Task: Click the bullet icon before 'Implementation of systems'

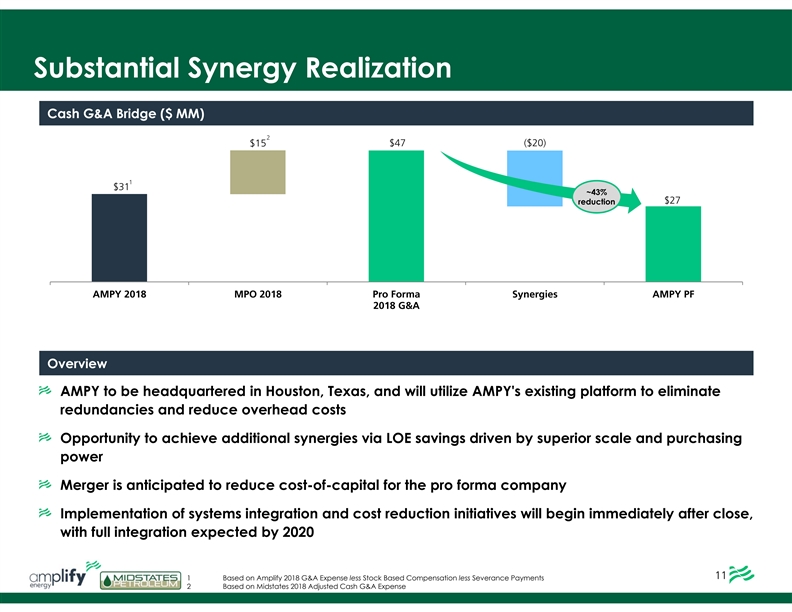Action: [45, 513]
